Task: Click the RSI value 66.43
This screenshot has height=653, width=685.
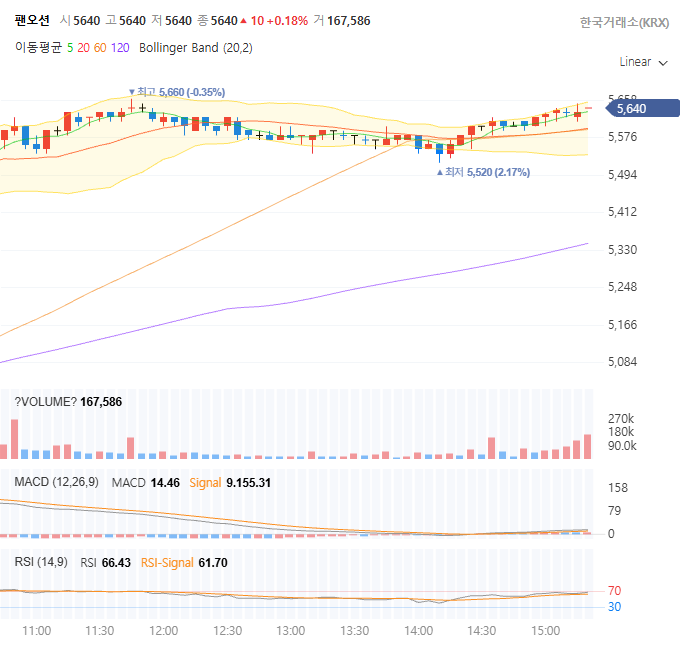Action: (x=116, y=563)
